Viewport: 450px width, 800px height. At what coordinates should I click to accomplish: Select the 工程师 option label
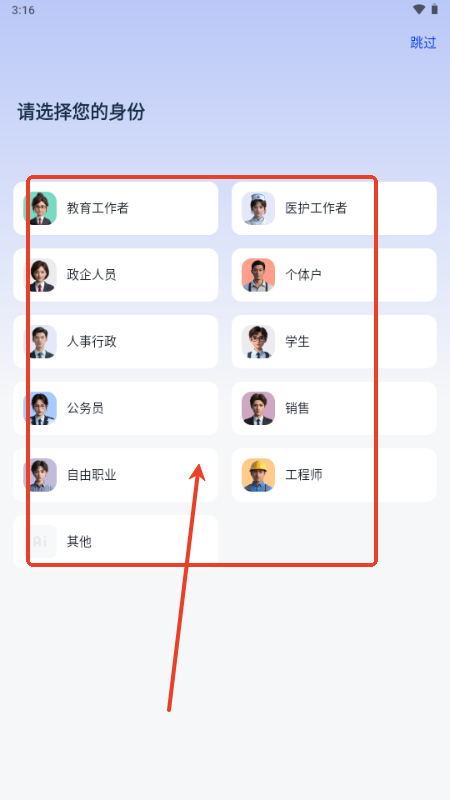[x=304, y=475]
